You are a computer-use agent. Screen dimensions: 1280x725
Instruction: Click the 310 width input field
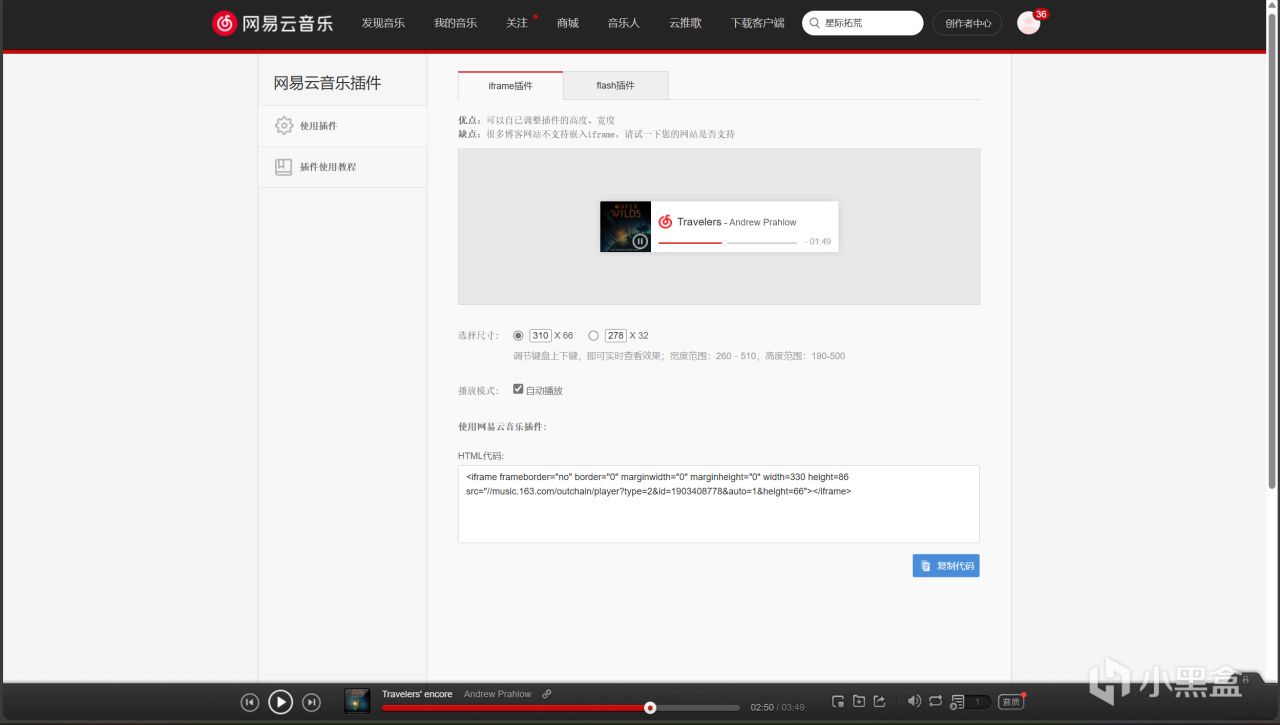pos(540,336)
